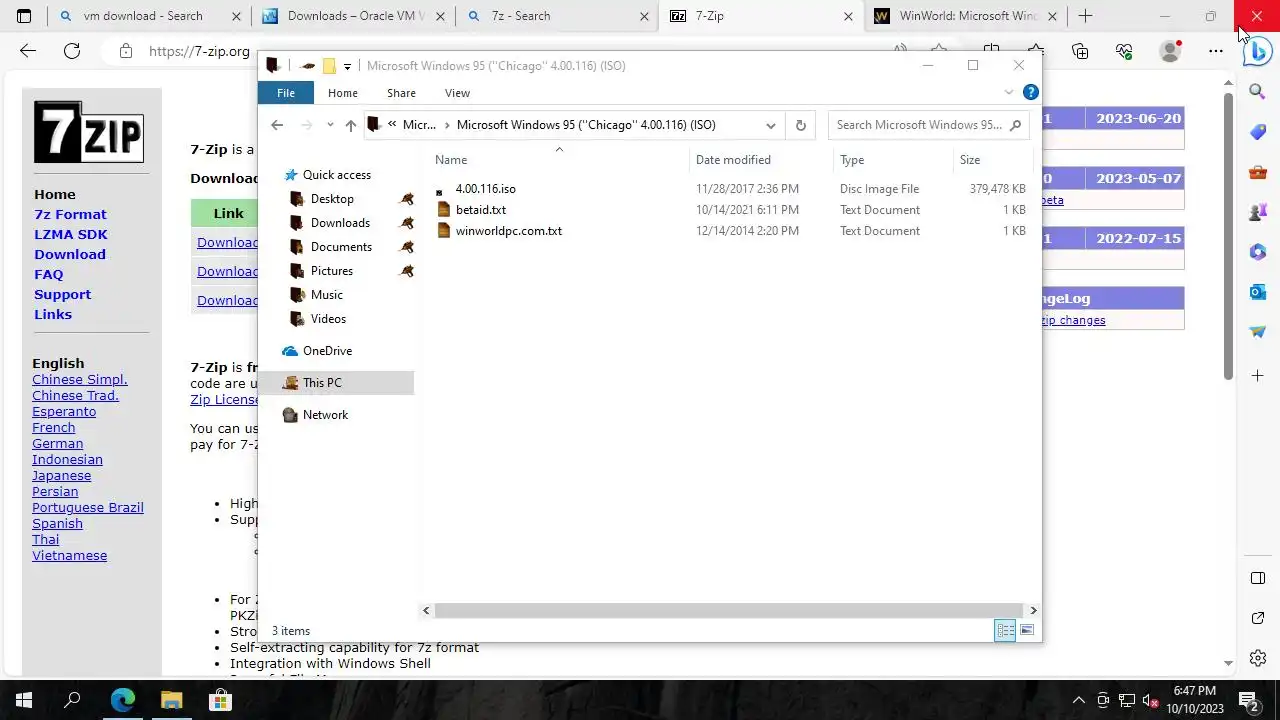Open Microsoft Store from taskbar
The image size is (1280, 720).
click(220, 700)
